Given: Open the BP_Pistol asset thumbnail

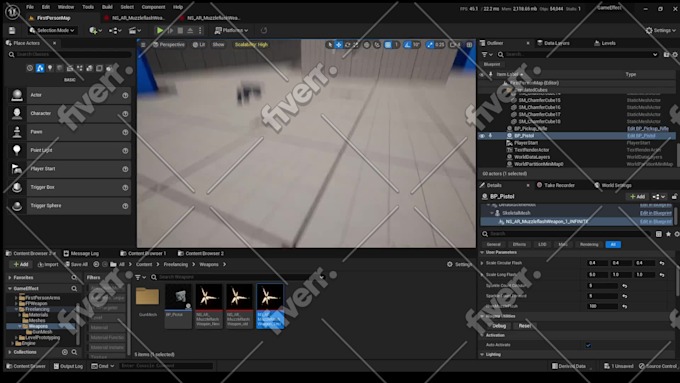Looking at the screenshot, I should [178, 298].
